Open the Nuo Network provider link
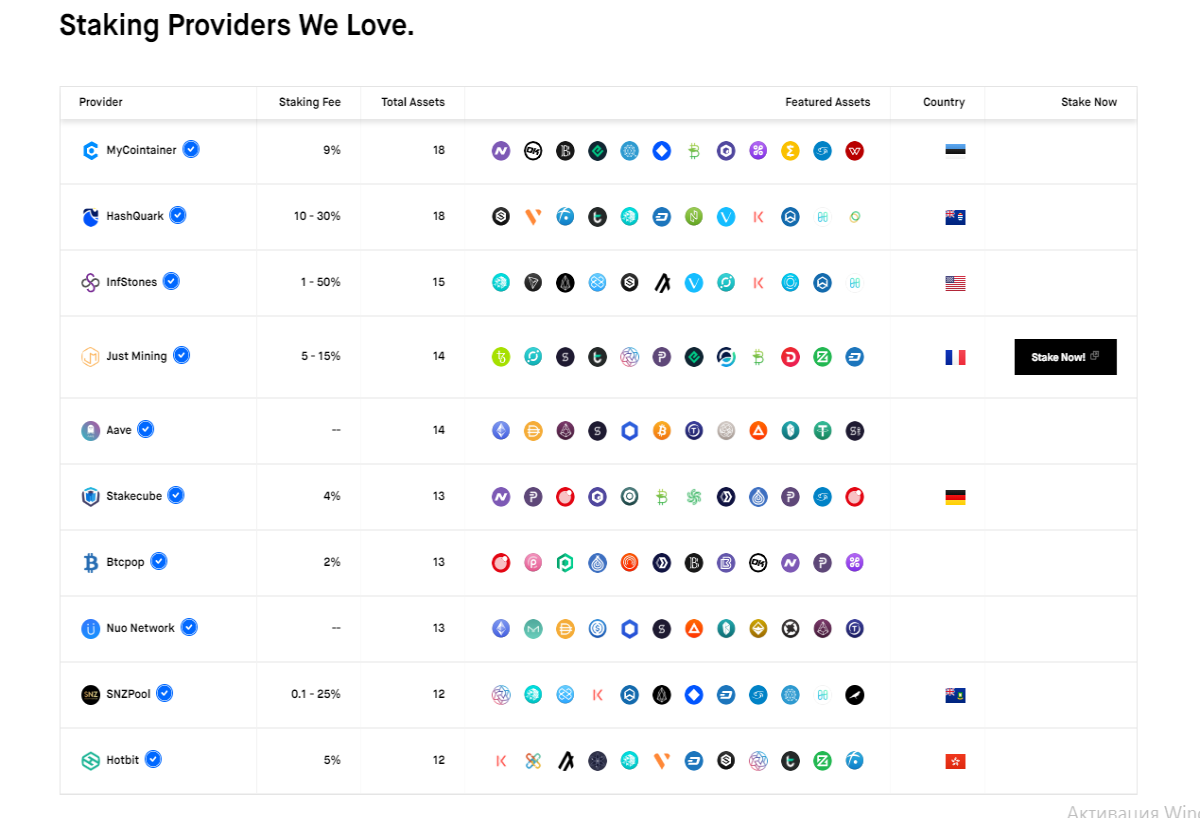The image size is (1200, 818). click(140, 628)
